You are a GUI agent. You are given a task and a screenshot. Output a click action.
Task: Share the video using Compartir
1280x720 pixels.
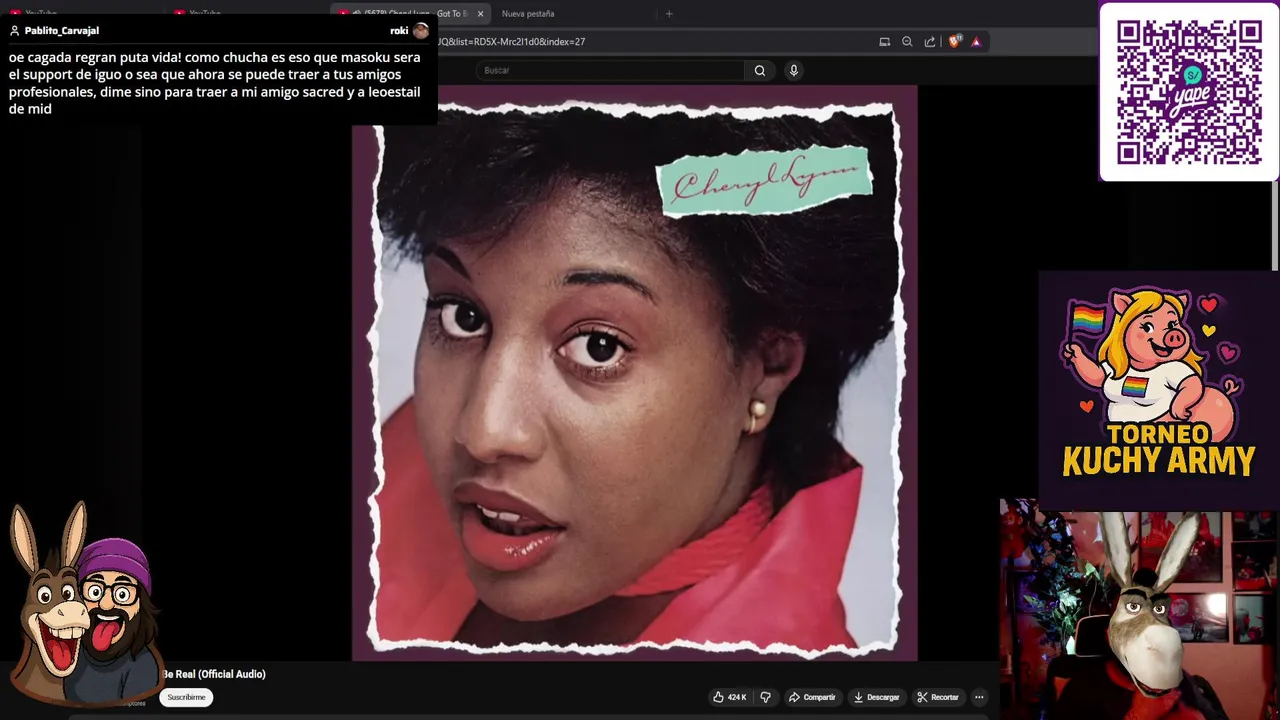(x=812, y=697)
